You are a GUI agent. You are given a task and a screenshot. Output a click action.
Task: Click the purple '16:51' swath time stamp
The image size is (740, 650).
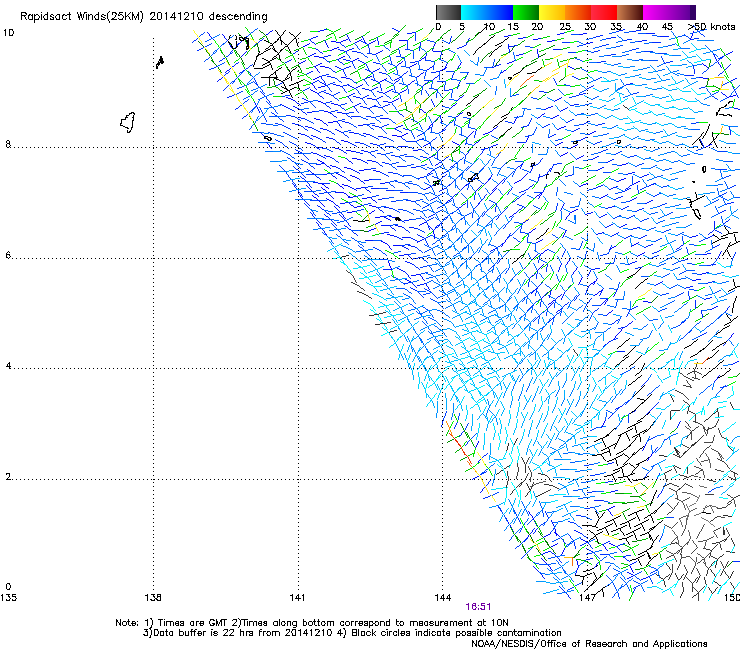click(478, 607)
